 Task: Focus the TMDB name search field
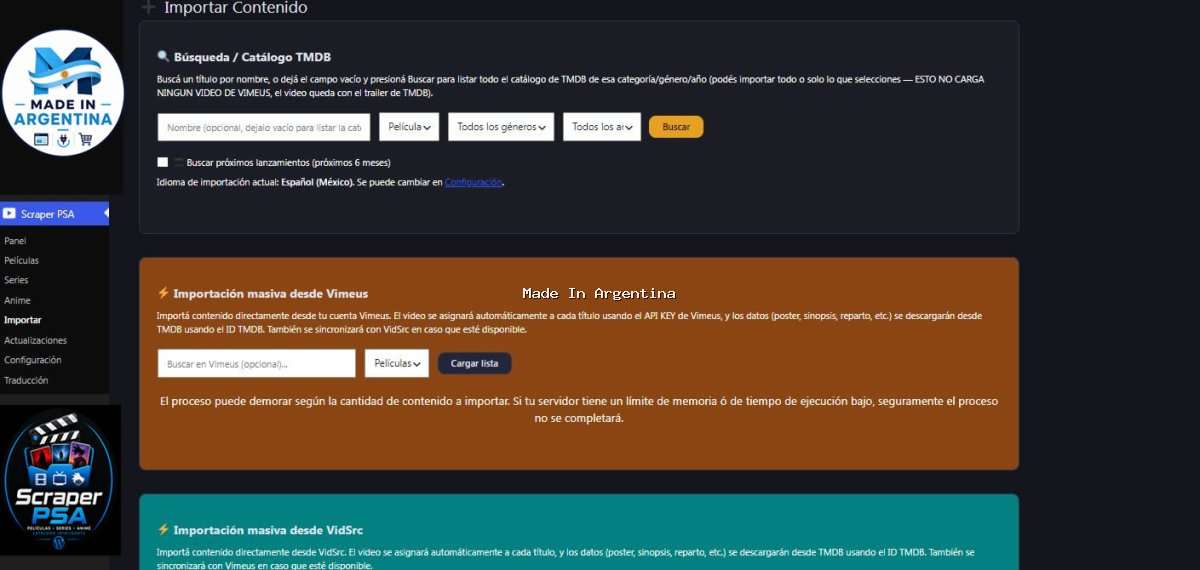pos(264,127)
